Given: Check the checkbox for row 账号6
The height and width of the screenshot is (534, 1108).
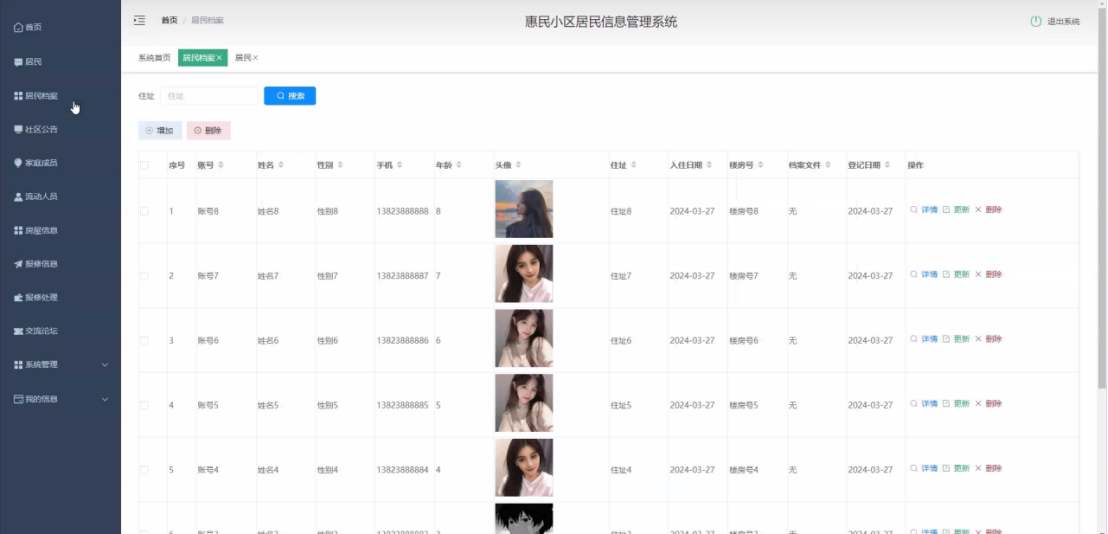Looking at the screenshot, I should coord(144,340).
